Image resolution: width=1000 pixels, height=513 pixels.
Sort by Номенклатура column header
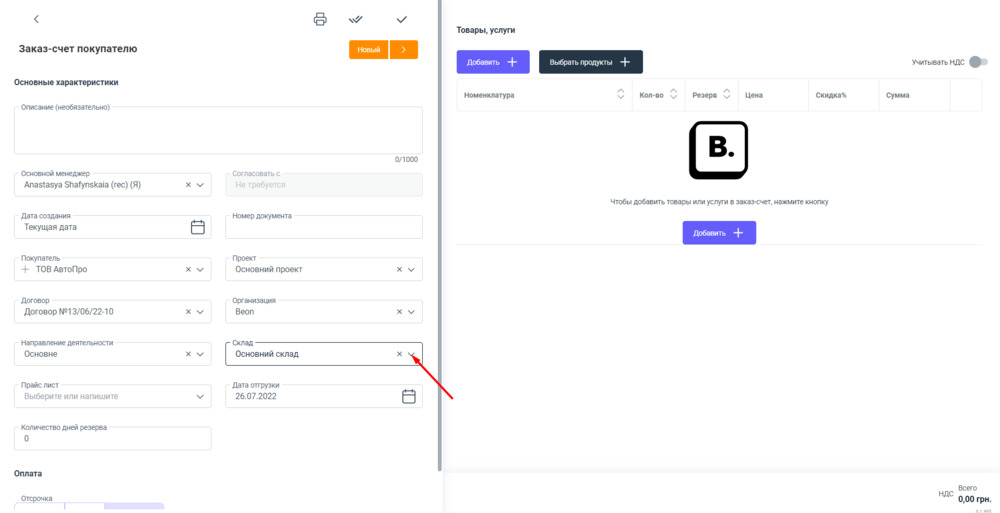620,95
